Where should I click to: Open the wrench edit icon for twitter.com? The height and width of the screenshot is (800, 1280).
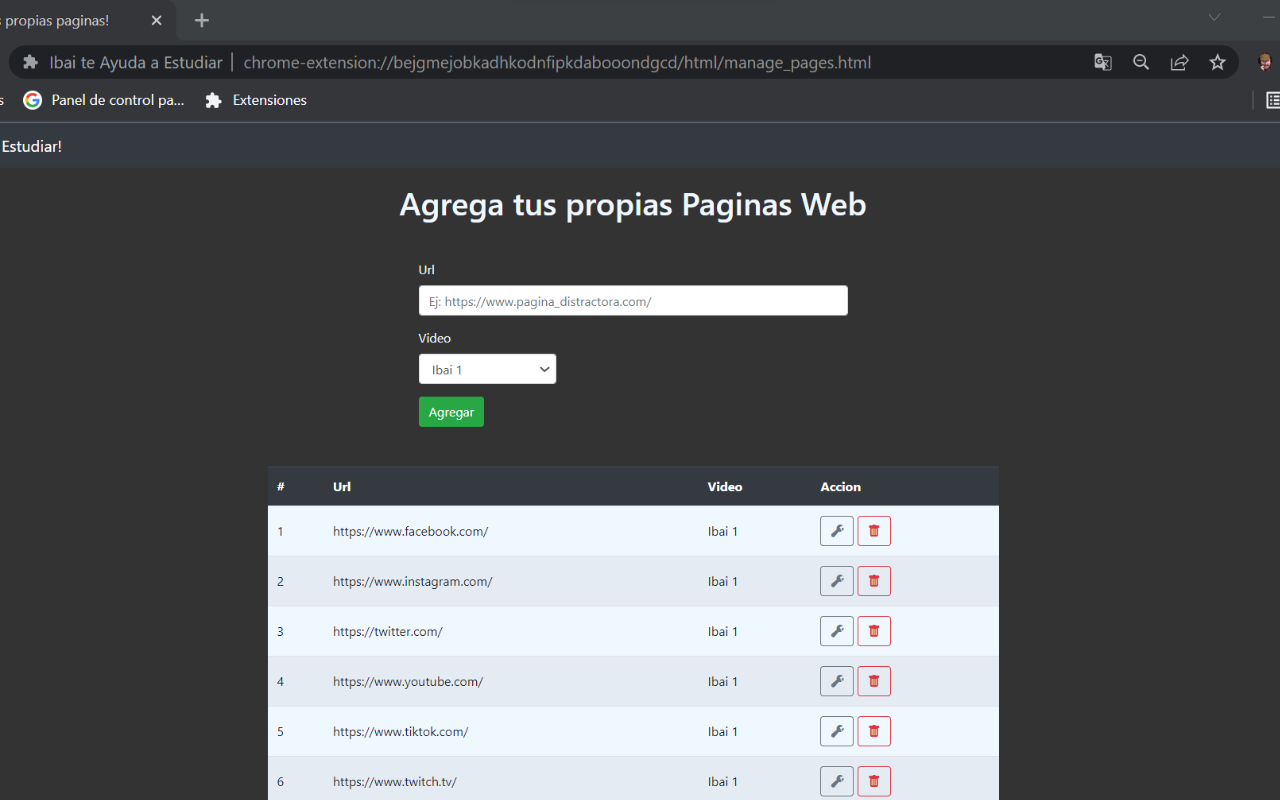(x=837, y=630)
